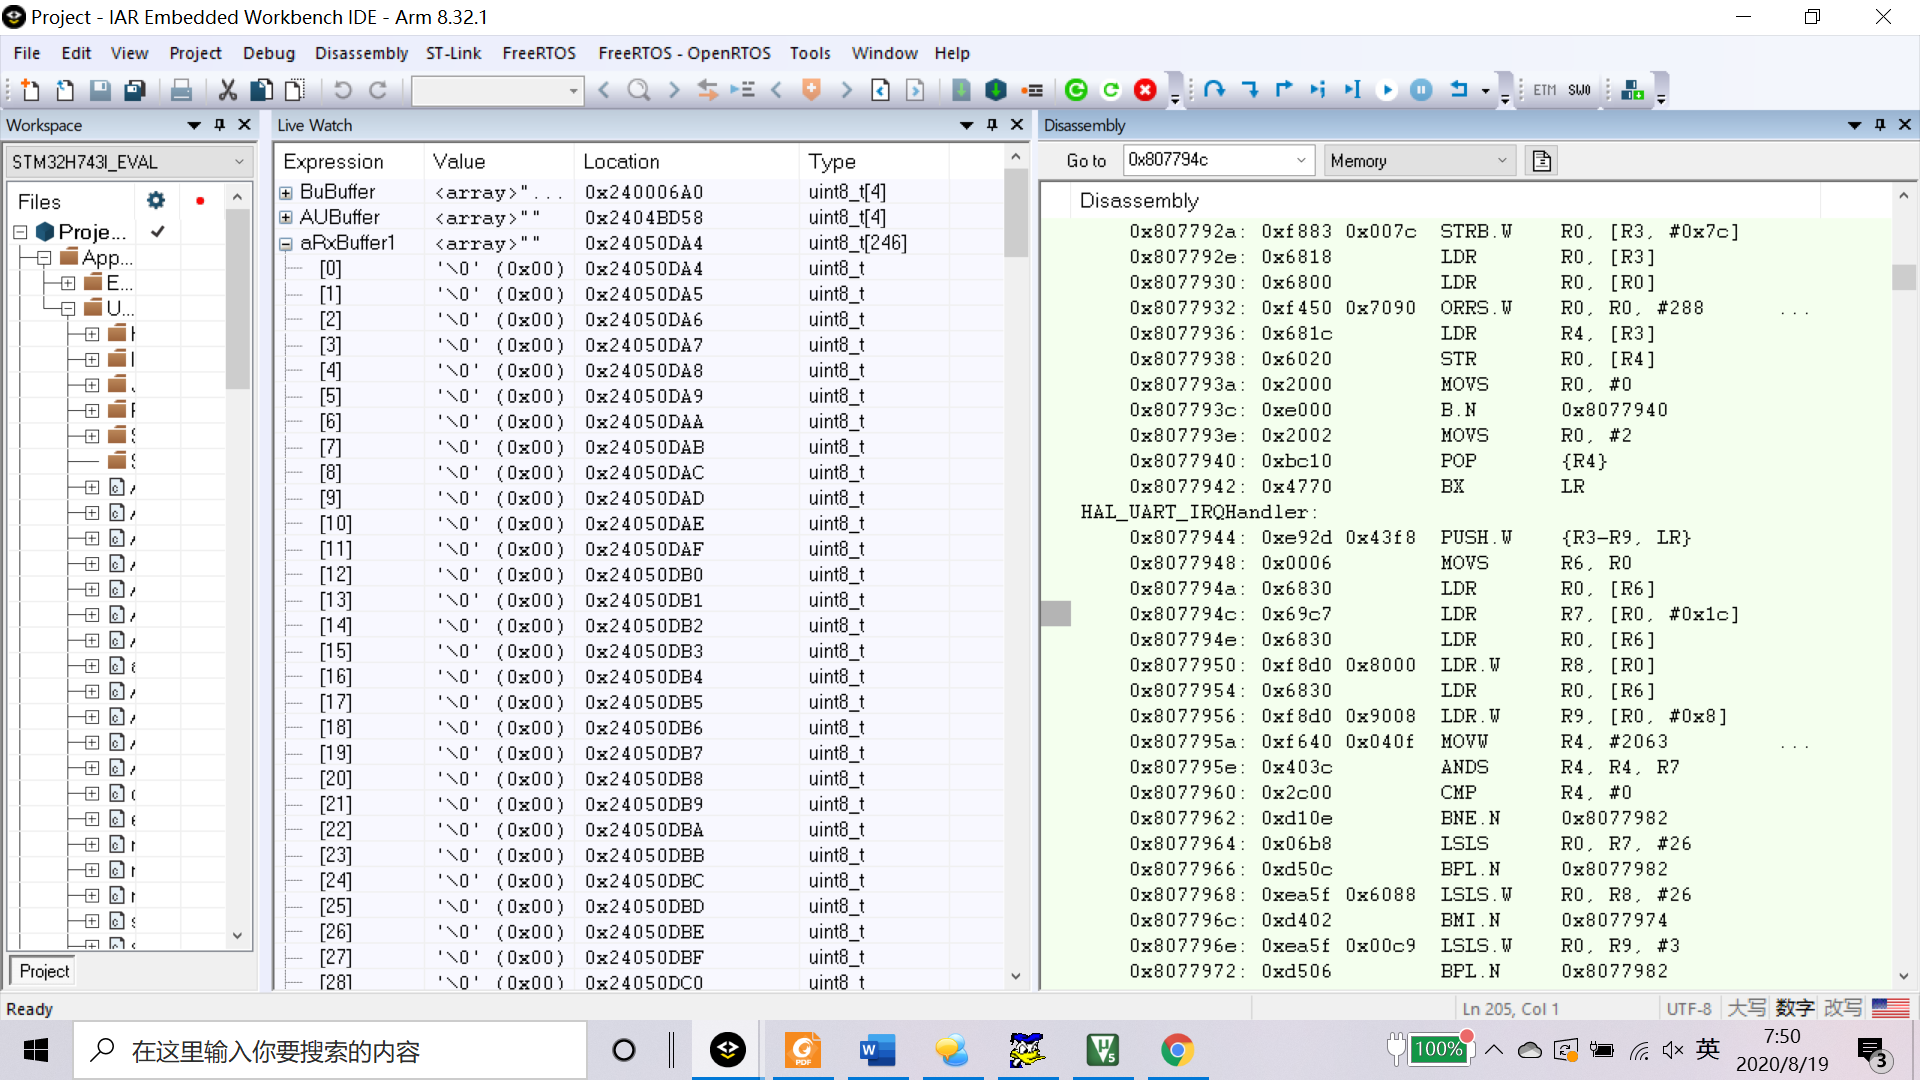Restart the debugger with the white-circle icon

coord(1111,90)
